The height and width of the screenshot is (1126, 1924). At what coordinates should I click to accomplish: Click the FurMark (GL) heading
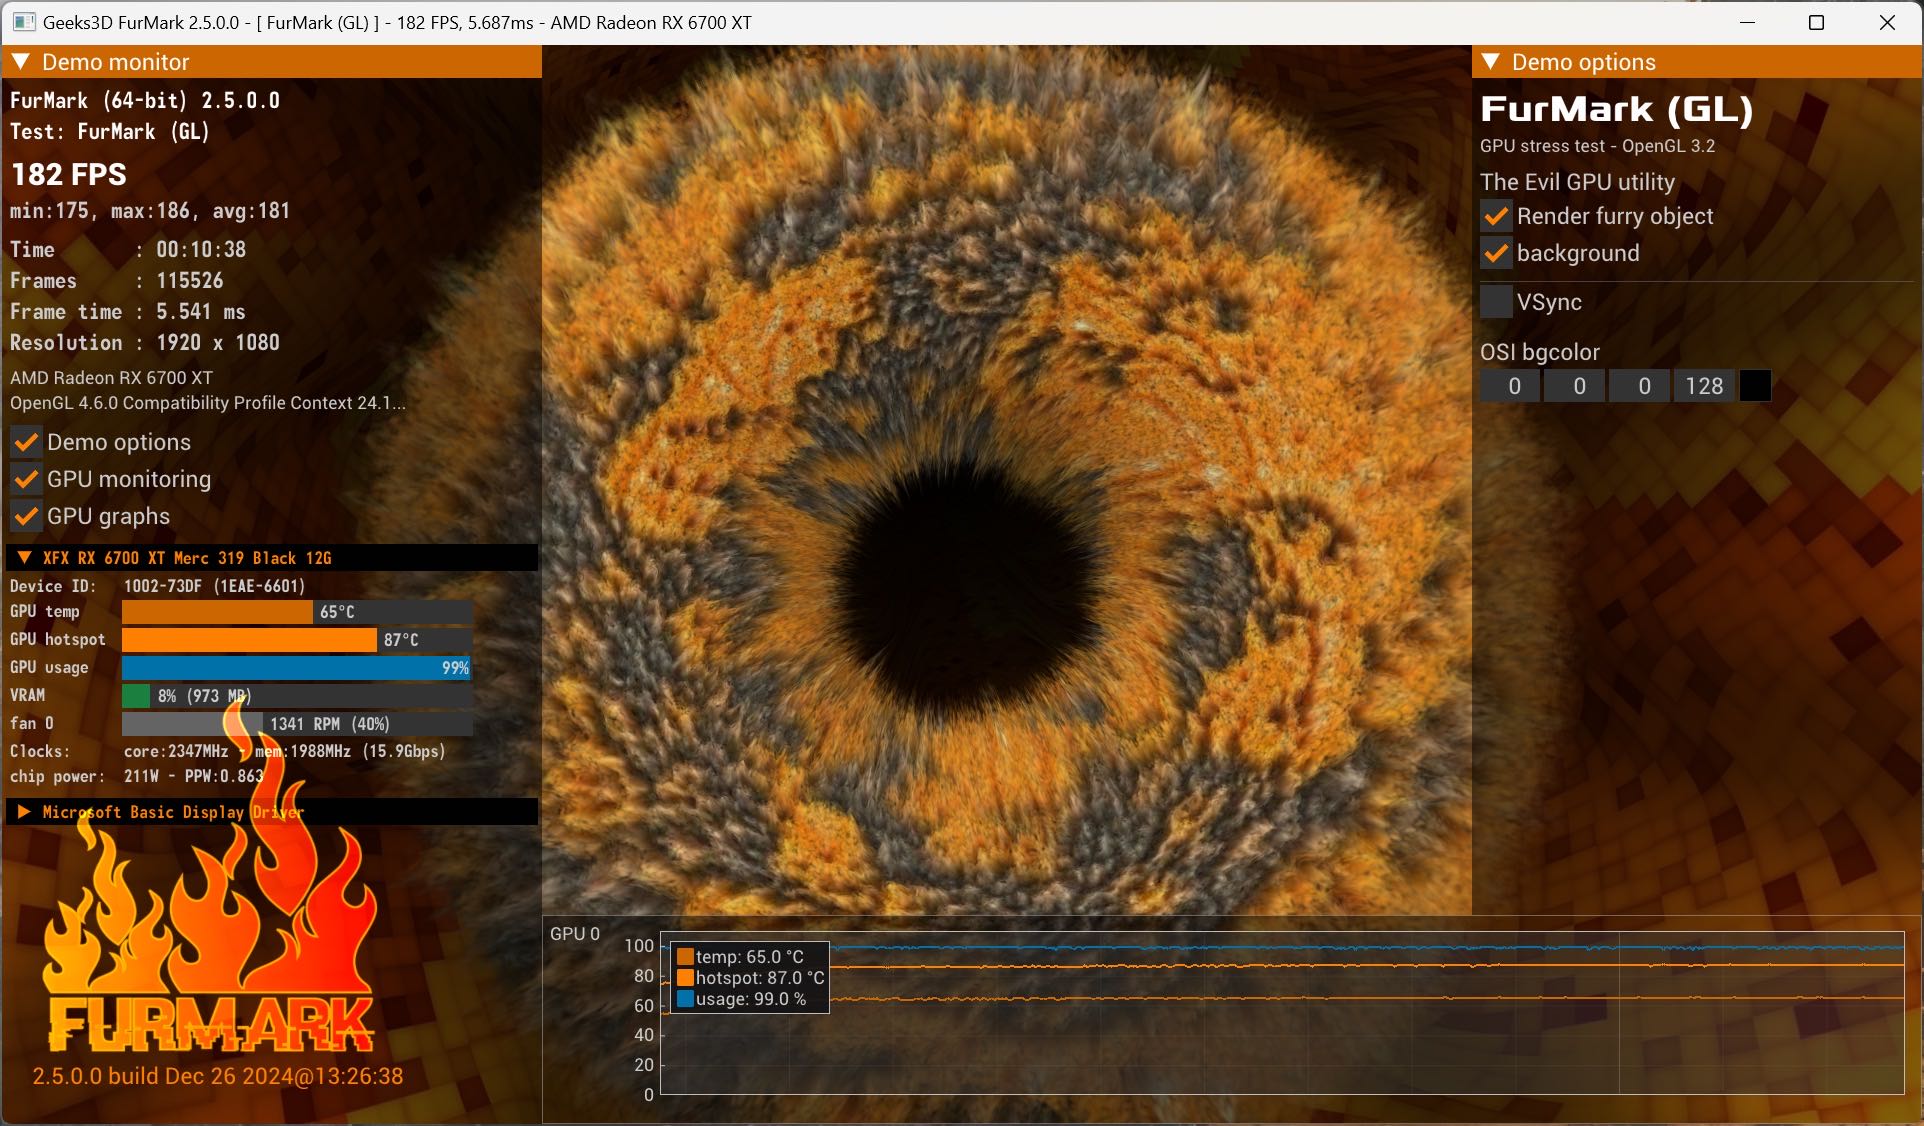click(1616, 109)
